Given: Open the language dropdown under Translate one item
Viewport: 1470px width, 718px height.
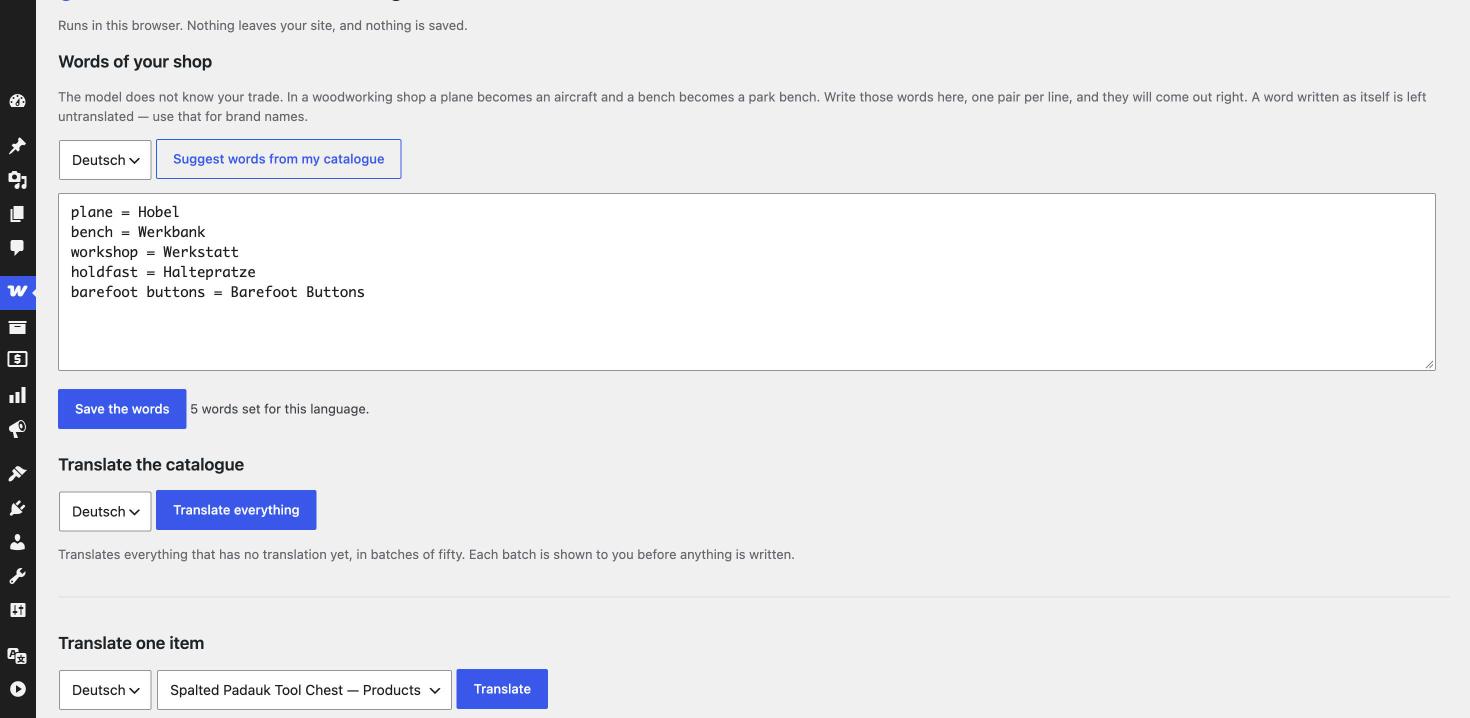Looking at the screenshot, I should click(105, 690).
